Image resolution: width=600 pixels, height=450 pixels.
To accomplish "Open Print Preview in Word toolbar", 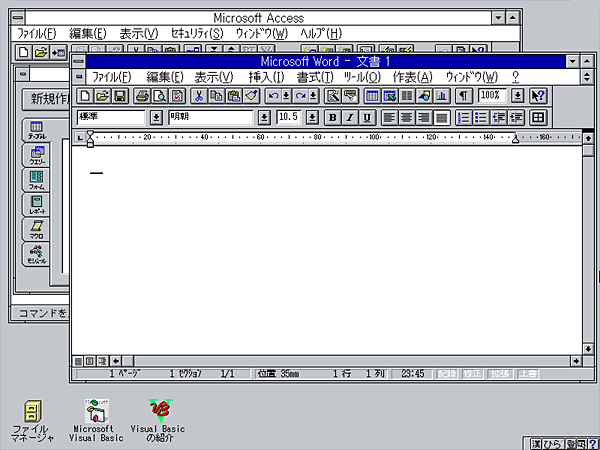I will (160, 96).
